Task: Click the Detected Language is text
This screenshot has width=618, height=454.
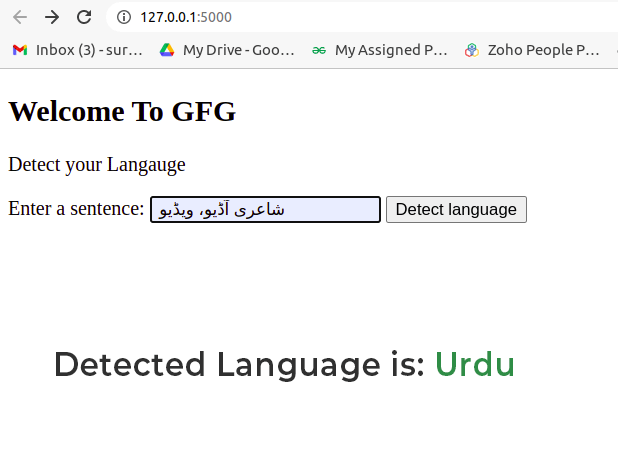Action: (x=239, y=365)
